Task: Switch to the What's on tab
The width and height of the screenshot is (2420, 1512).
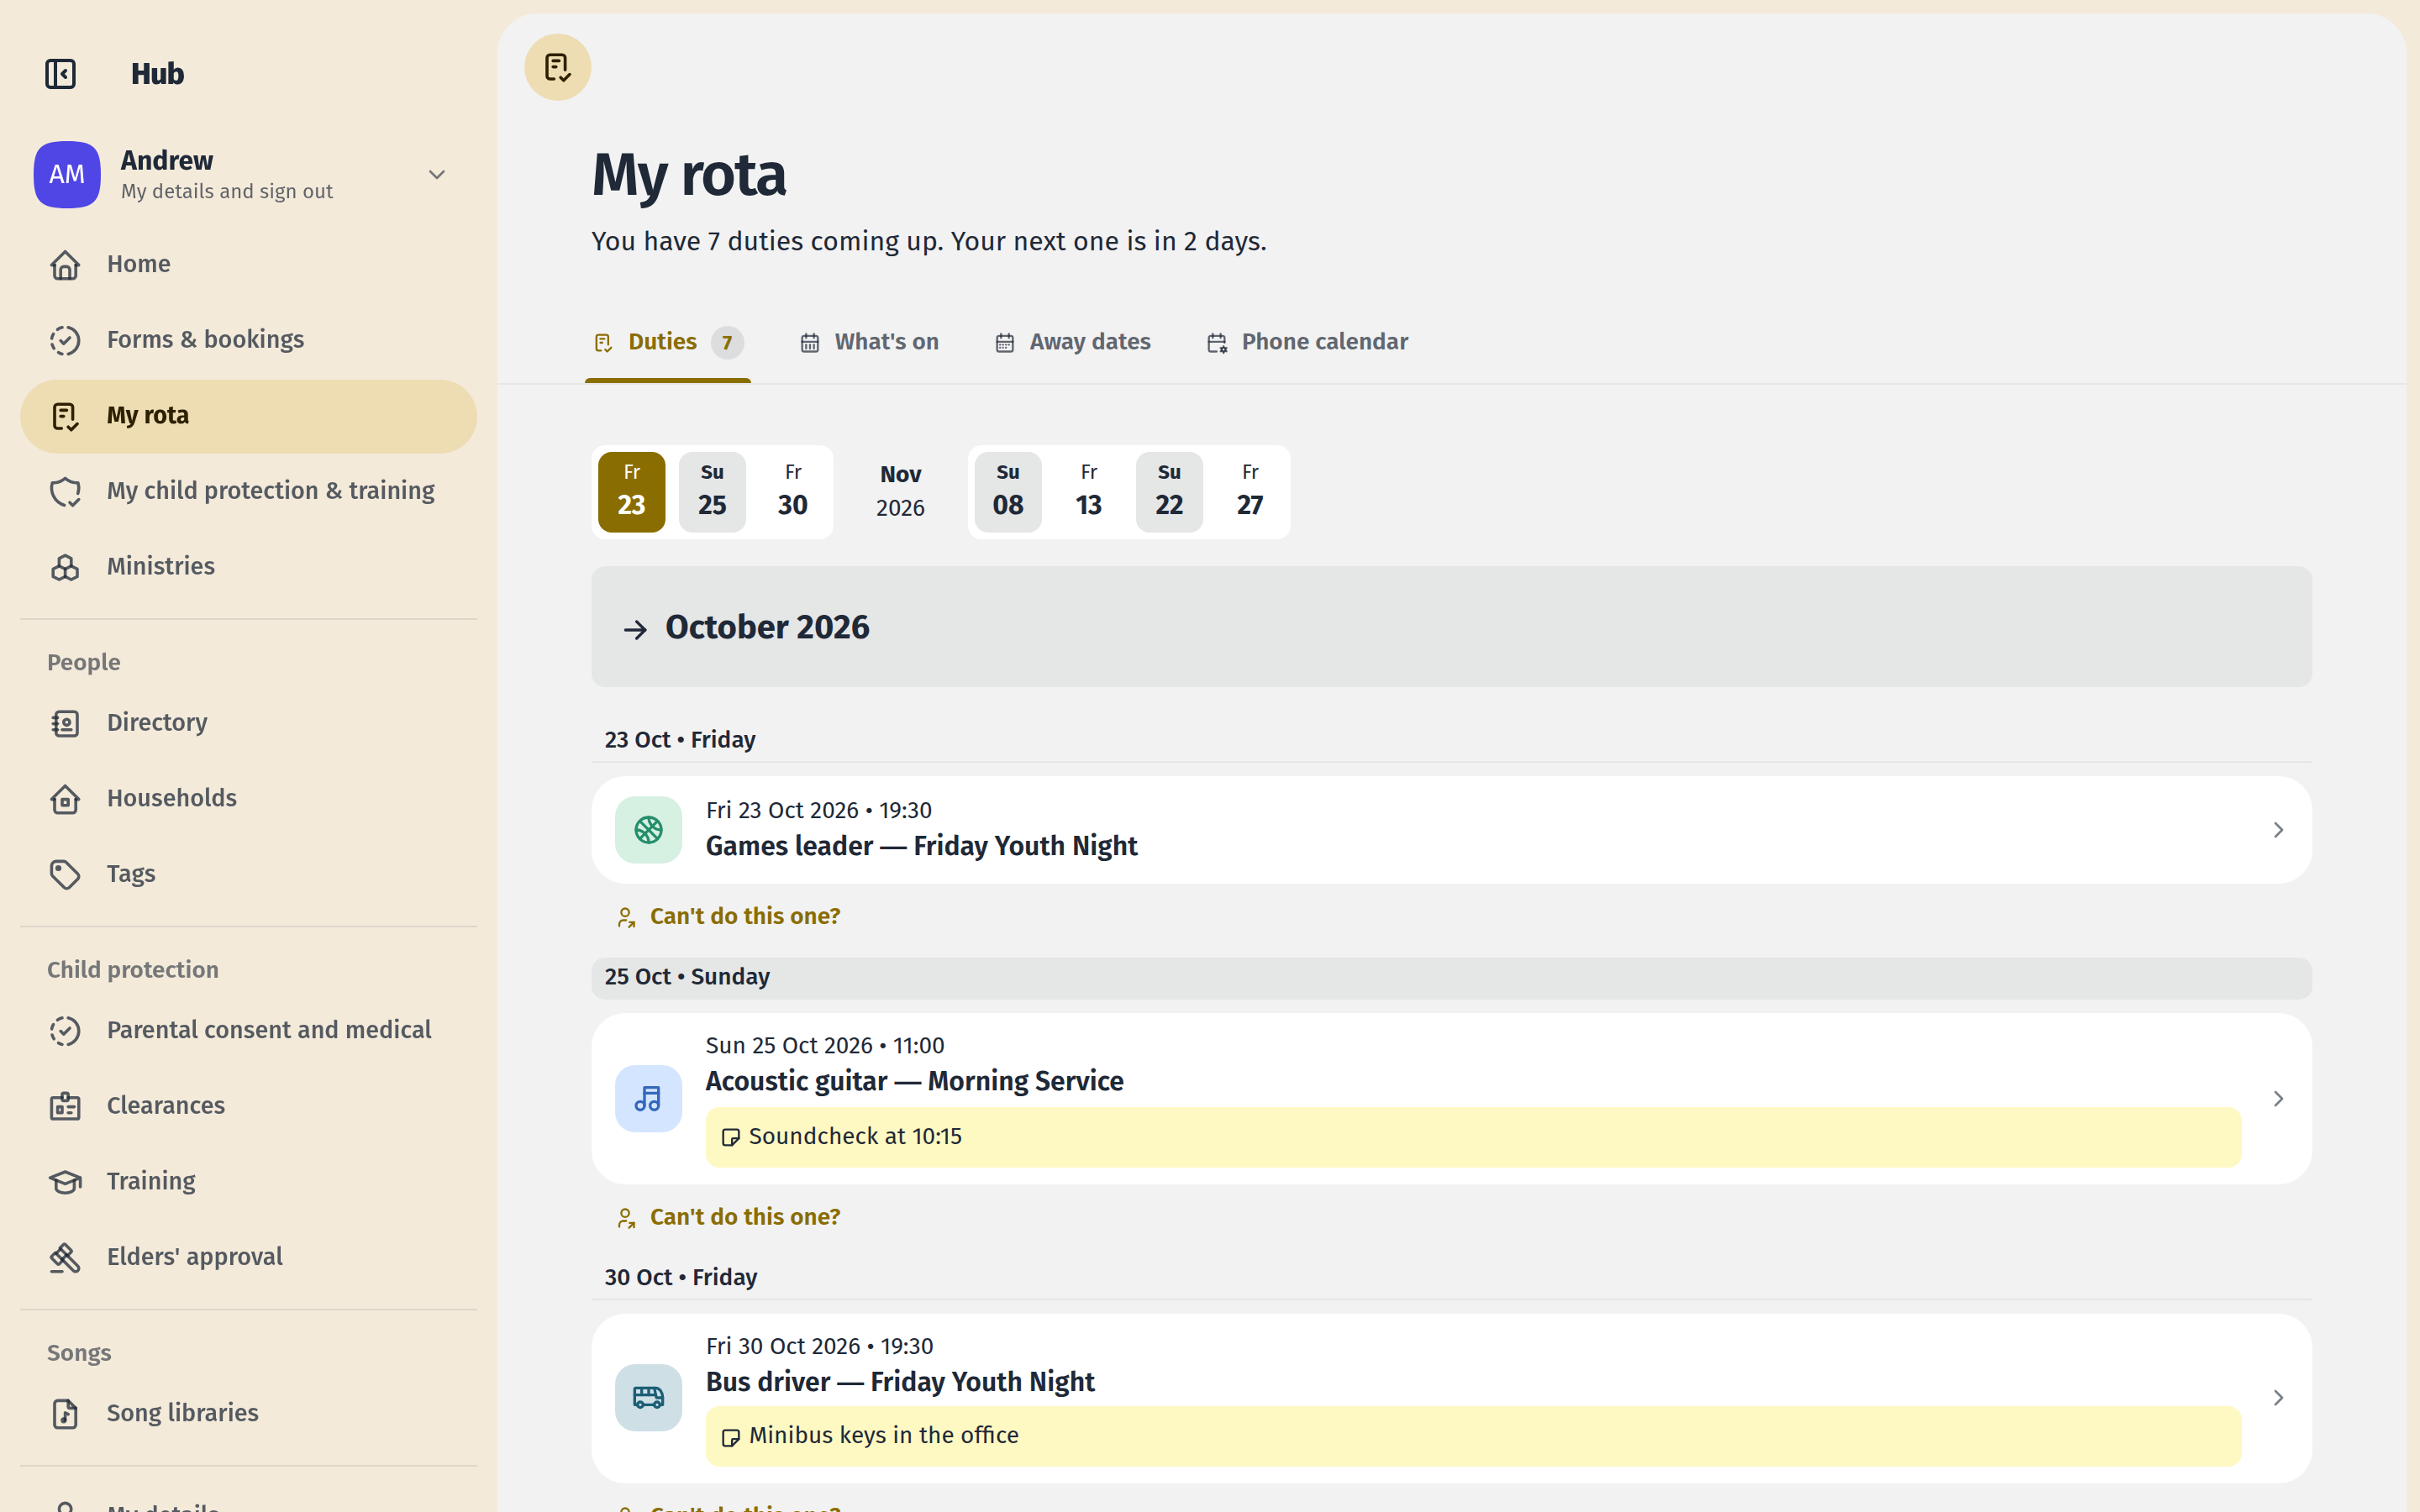Action: pyautogui.click(x=869, y=342)
